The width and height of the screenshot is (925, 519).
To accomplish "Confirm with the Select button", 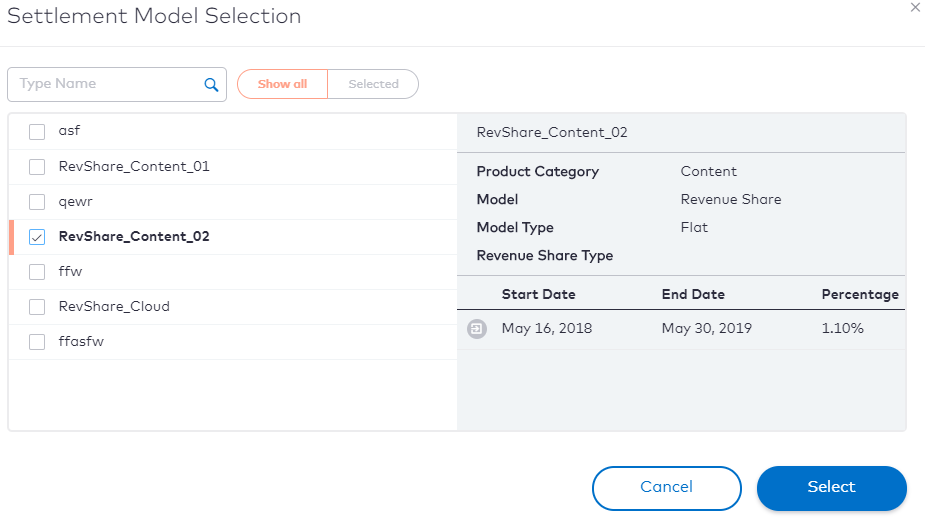I will 832,488.
